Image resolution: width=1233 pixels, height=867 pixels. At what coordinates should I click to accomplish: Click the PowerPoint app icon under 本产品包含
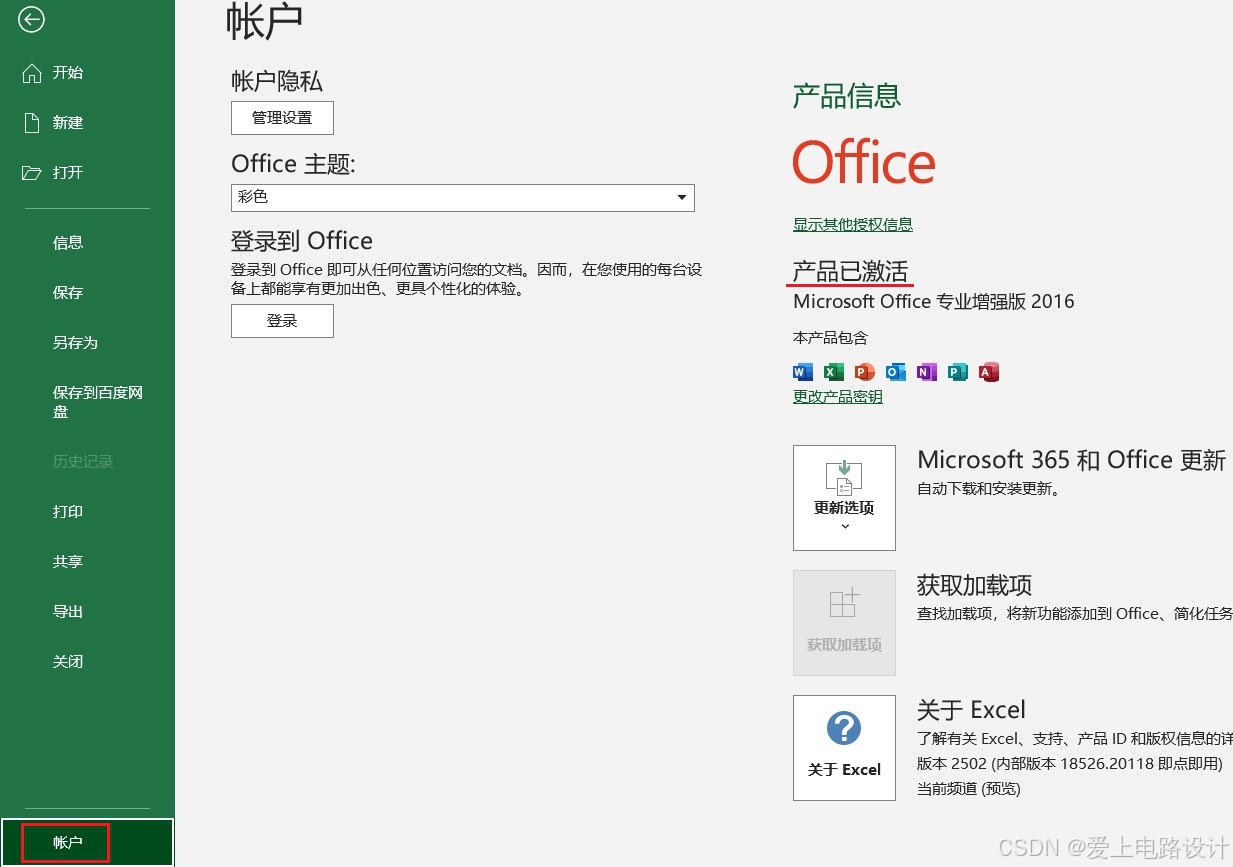coord(865,372)
